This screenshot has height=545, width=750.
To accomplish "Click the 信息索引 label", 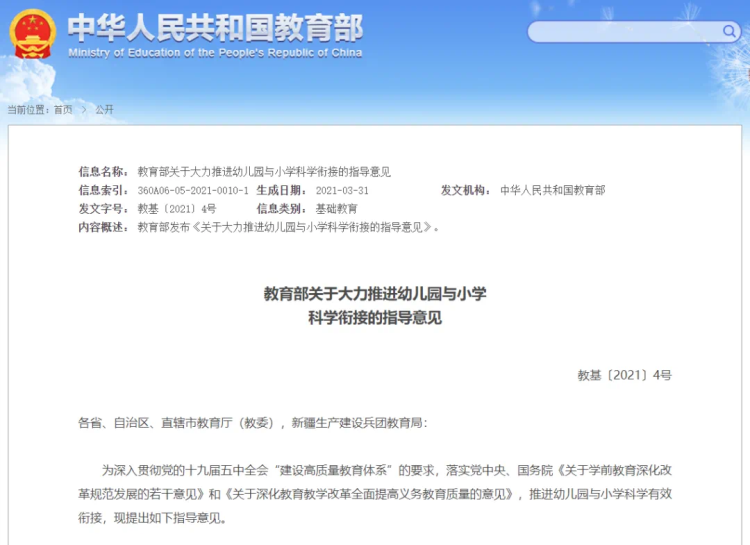I will [x=104, y=190].
